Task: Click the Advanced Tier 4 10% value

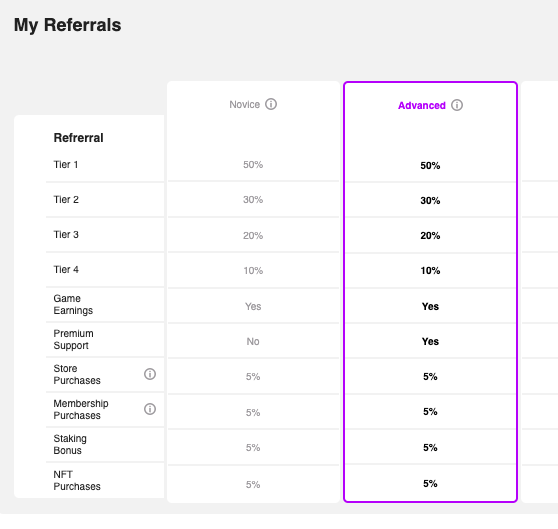Action: pos(430,271)
